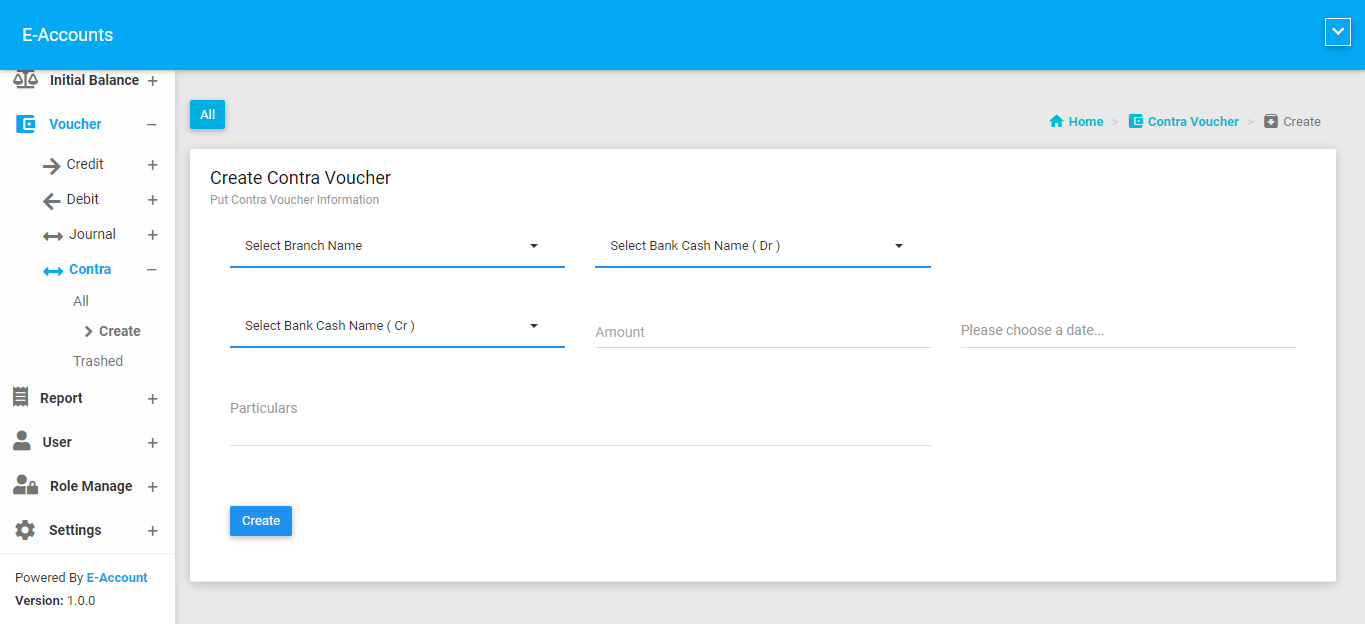This screenshot has height=624, width=1365.
Task: Open Trashed contra vouchers list
Action: pos(98,361)
